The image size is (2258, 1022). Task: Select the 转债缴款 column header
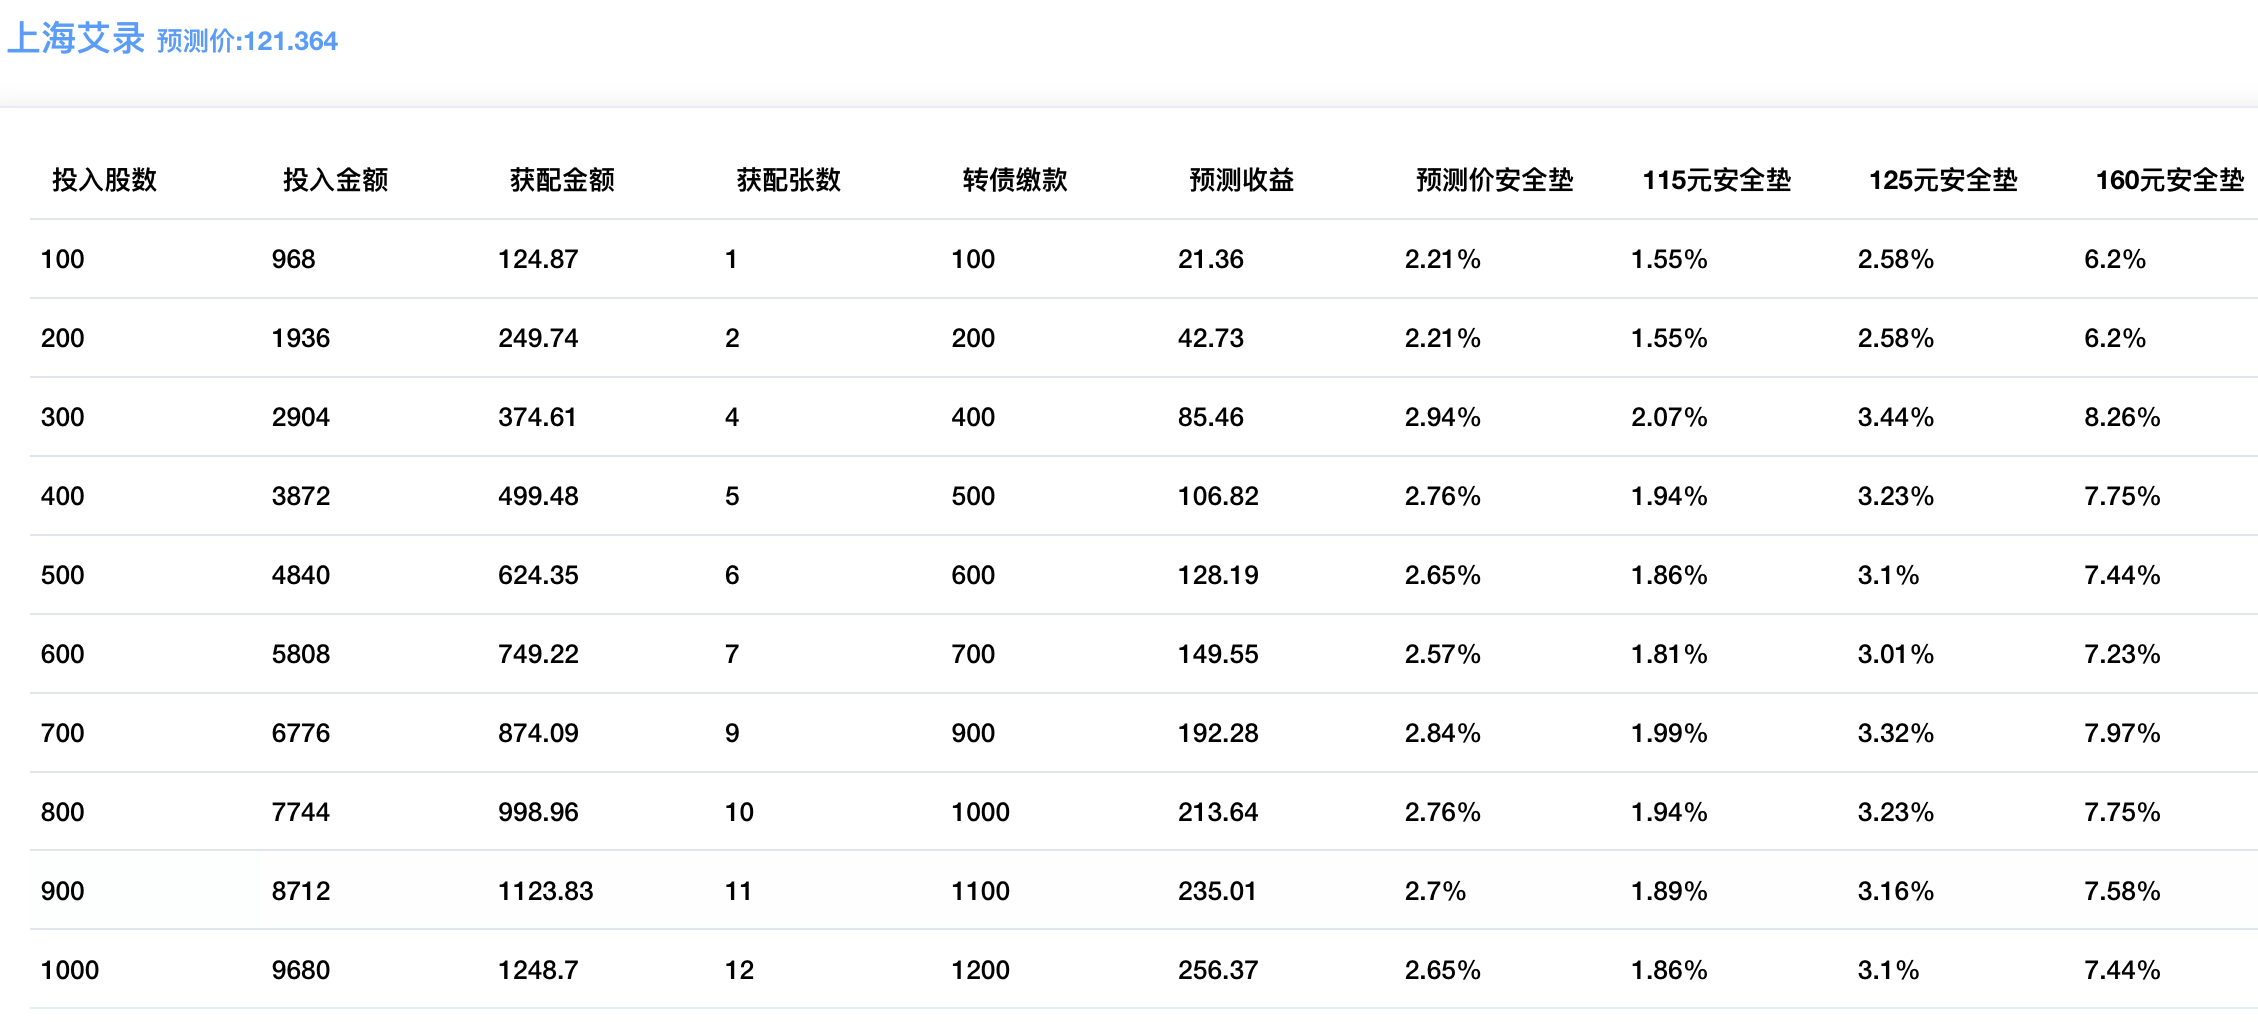tap(1015, 180)
